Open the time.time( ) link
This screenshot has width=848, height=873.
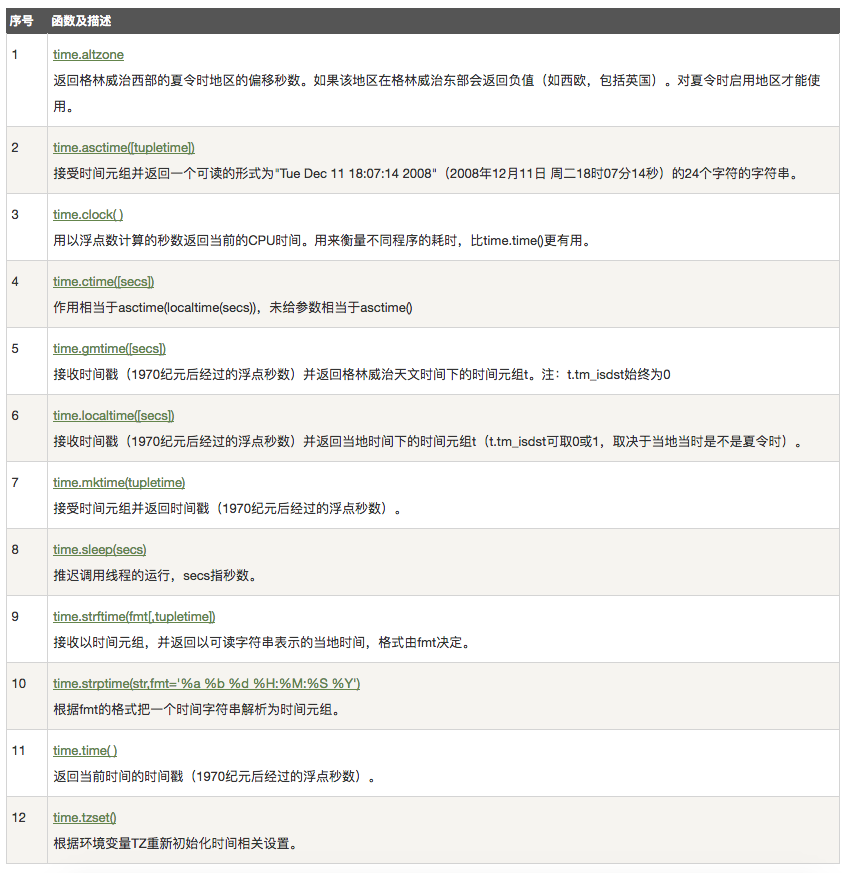[x=85, y=751]
